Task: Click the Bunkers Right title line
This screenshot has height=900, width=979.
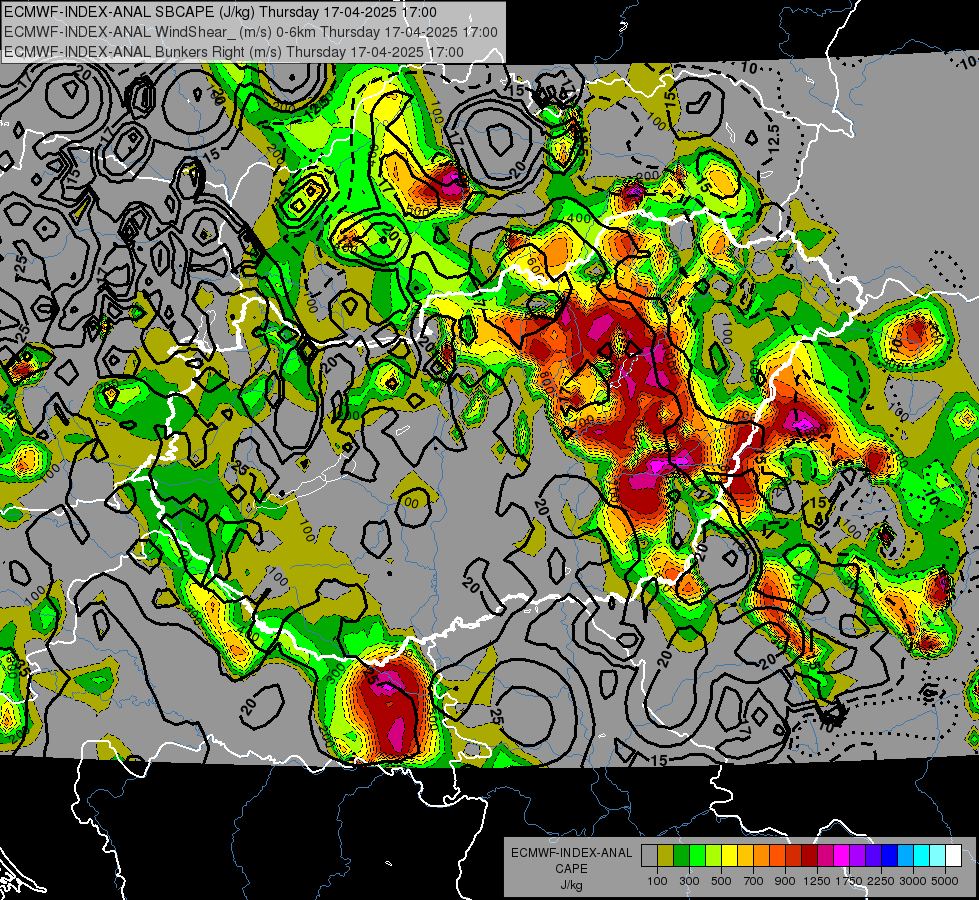Action: tap(234, 52)
